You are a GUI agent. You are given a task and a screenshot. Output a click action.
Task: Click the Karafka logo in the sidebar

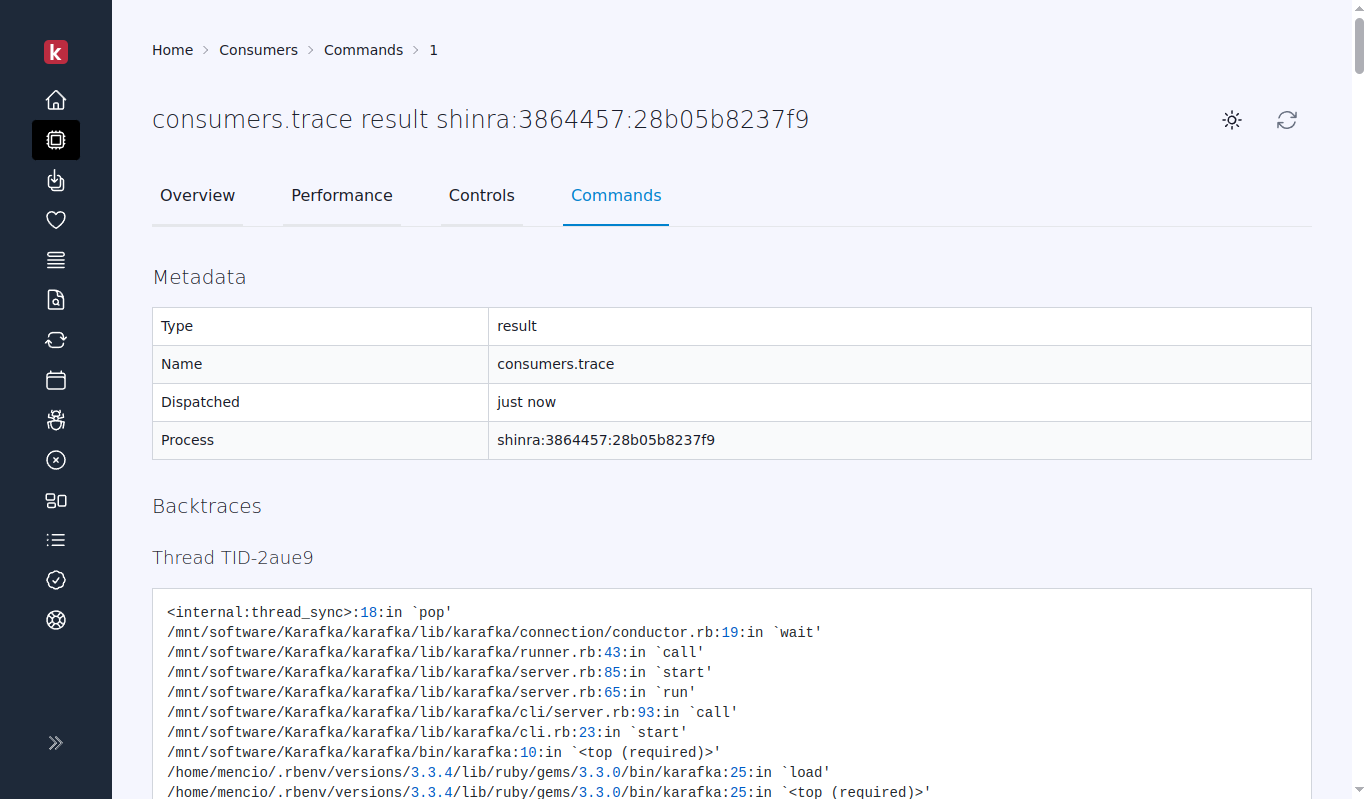pos(56,52)
